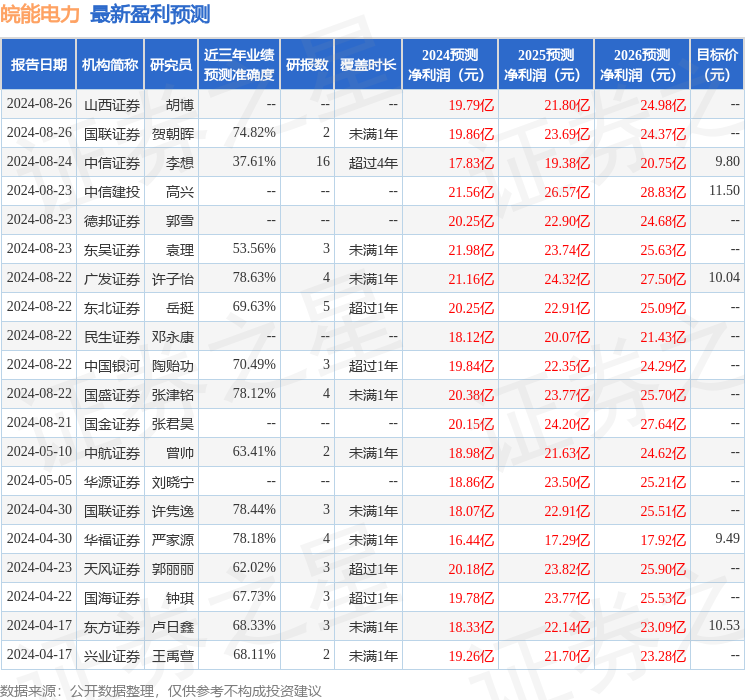
Task: Click the 70.49% accuracy value
Action: (x=254, y=364)
